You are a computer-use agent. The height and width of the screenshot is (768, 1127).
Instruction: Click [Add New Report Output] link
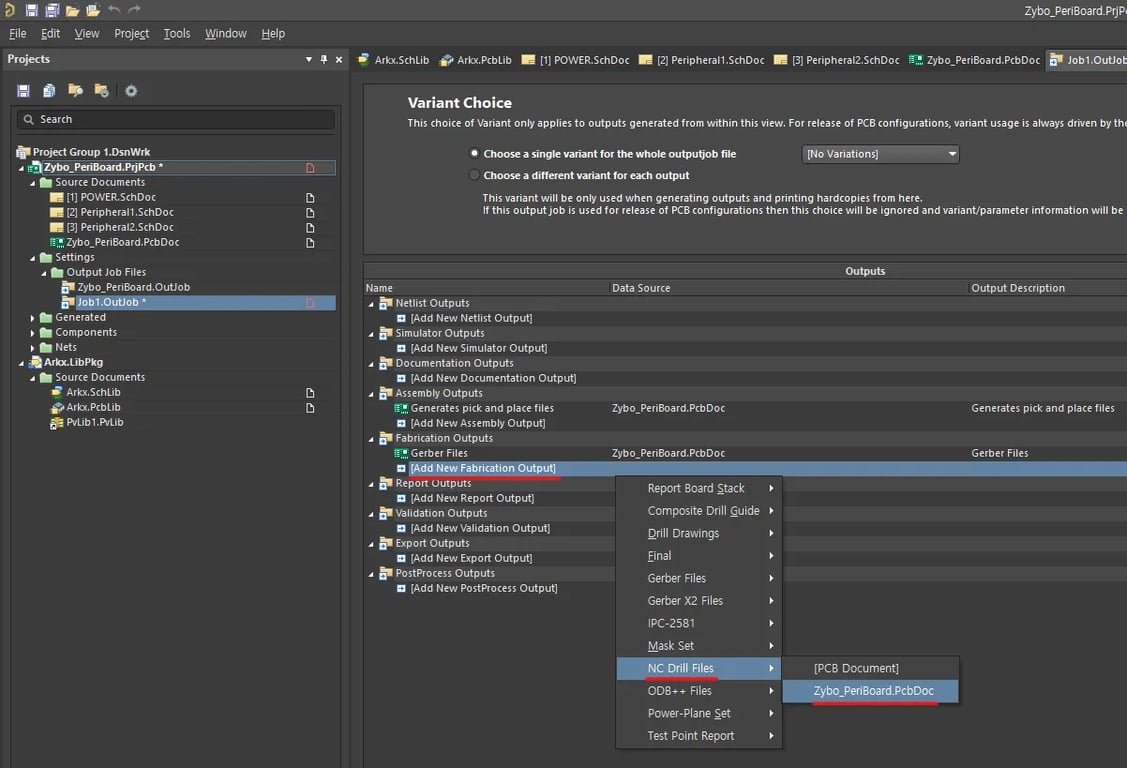[x=471, y=498]
